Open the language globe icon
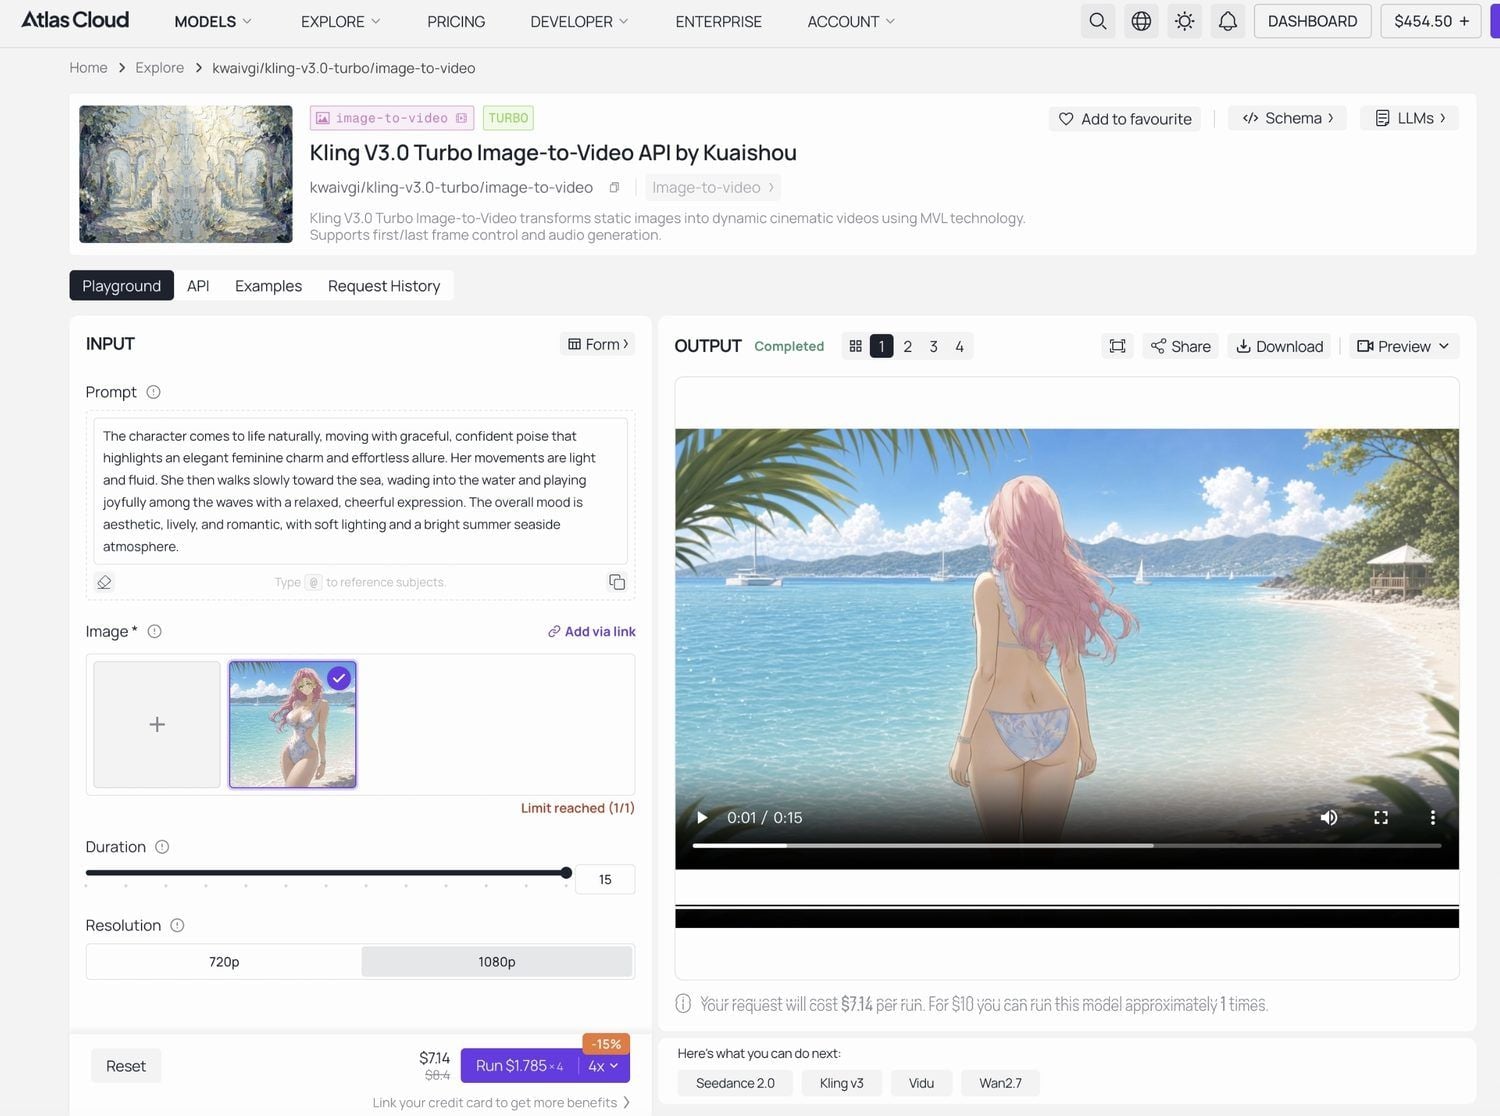 pos(1141,21)
